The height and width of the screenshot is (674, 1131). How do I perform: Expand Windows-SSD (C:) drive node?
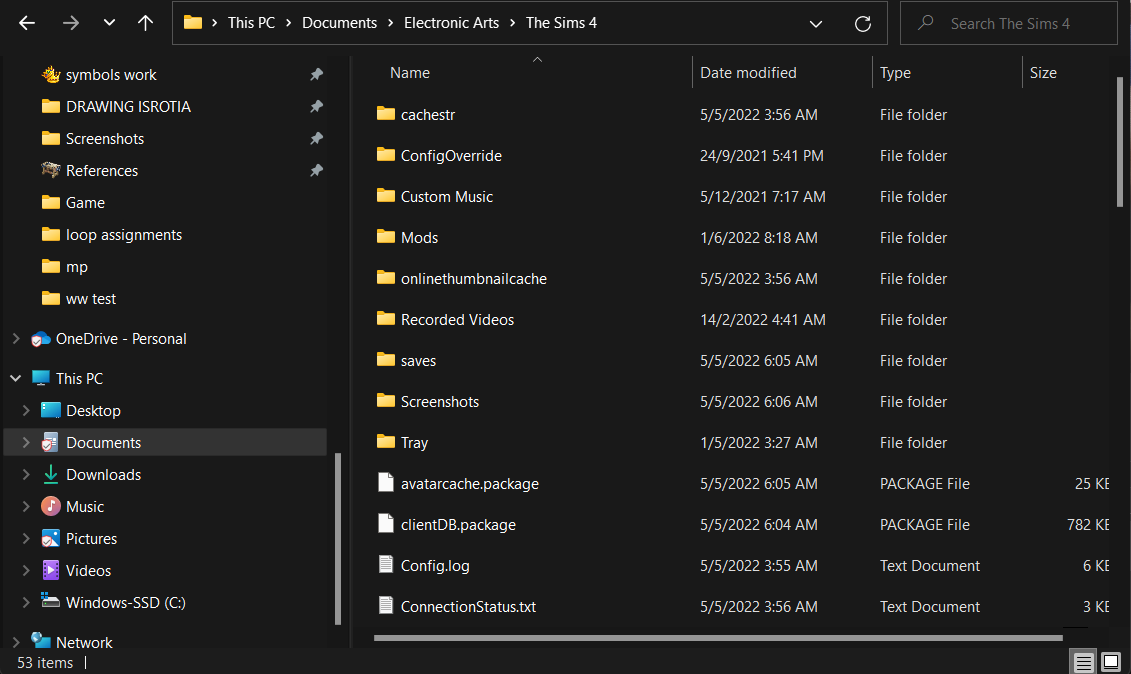click(x=26, y=602)
